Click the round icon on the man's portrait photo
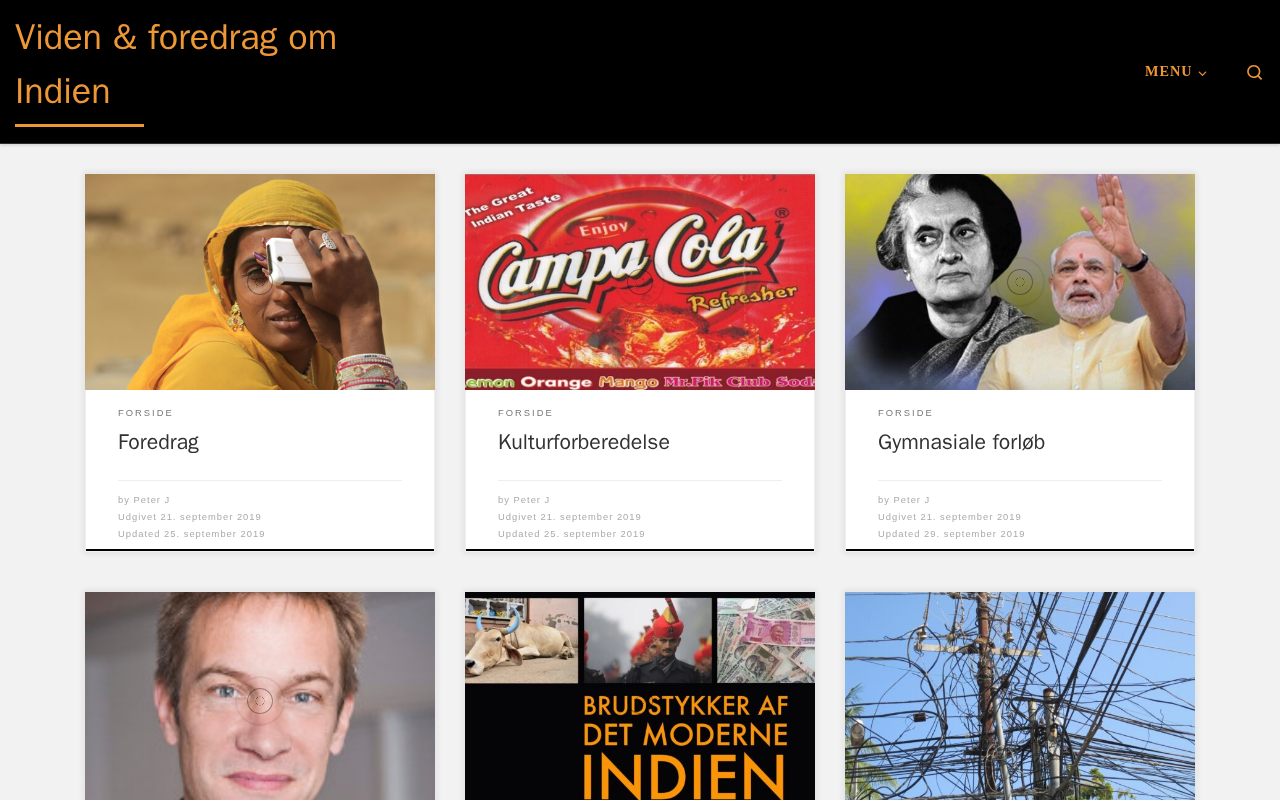1280x800 pixels. click(260, 701)
